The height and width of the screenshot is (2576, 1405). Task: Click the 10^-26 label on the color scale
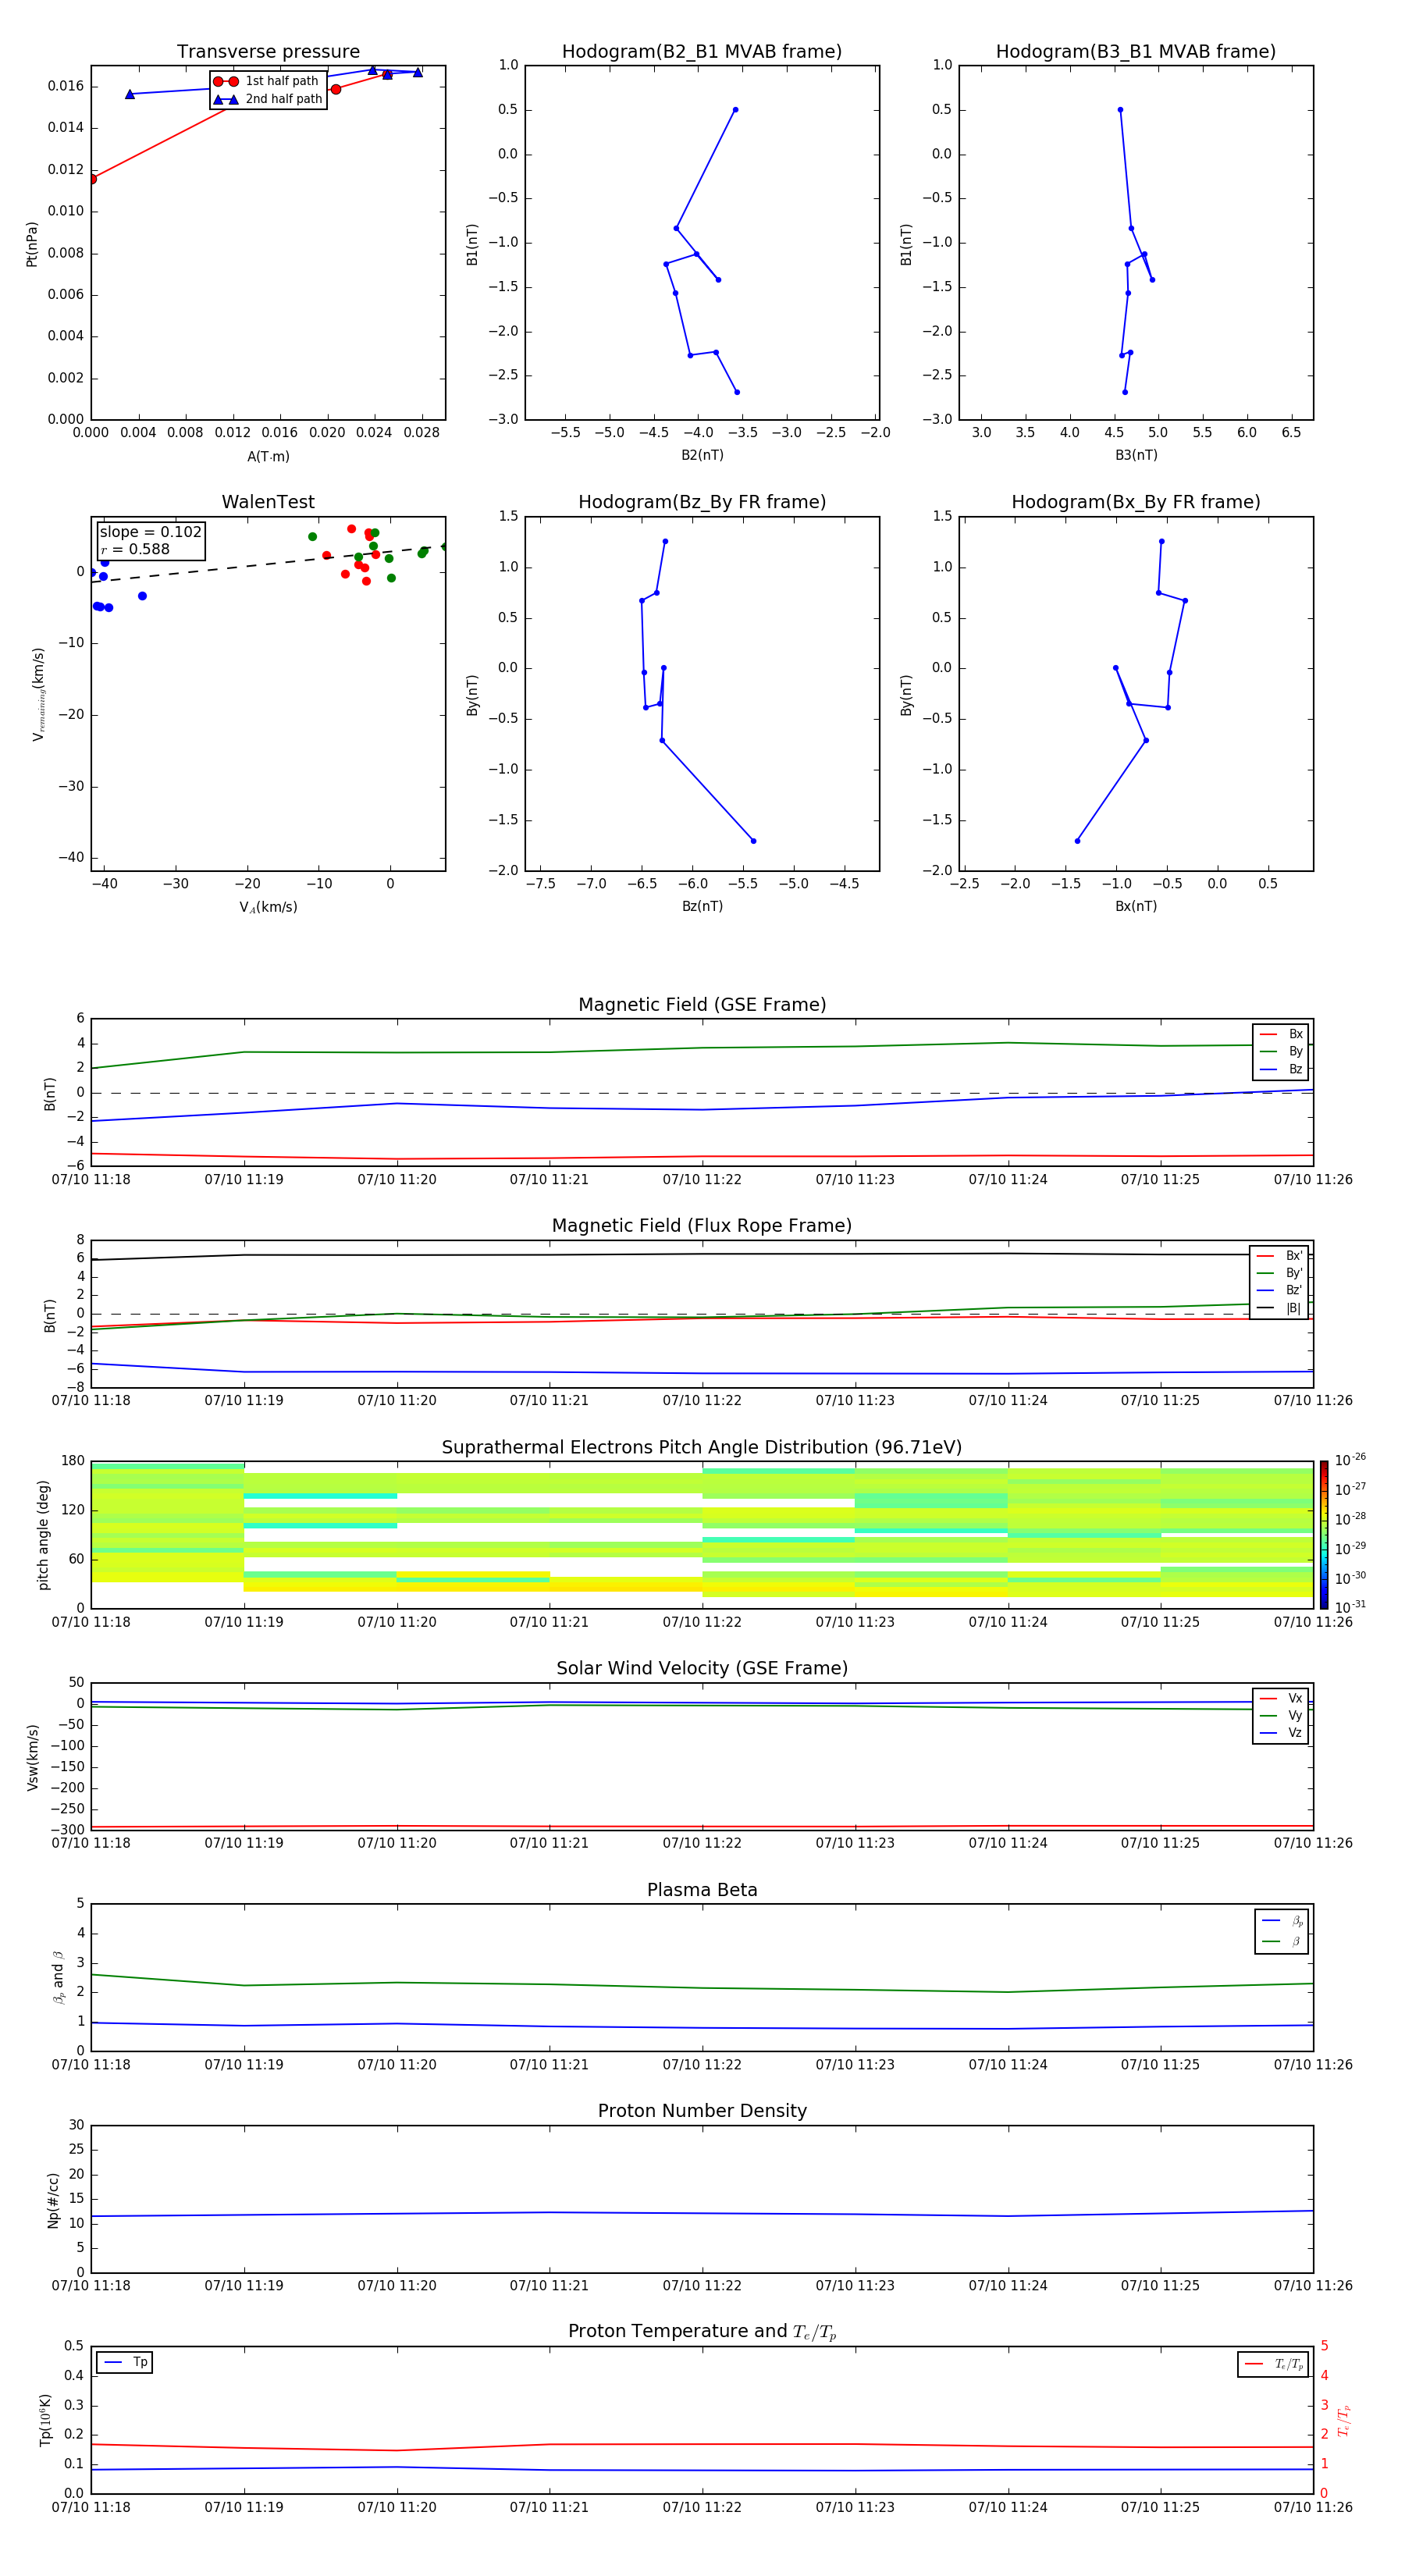click(1349, 1460)
